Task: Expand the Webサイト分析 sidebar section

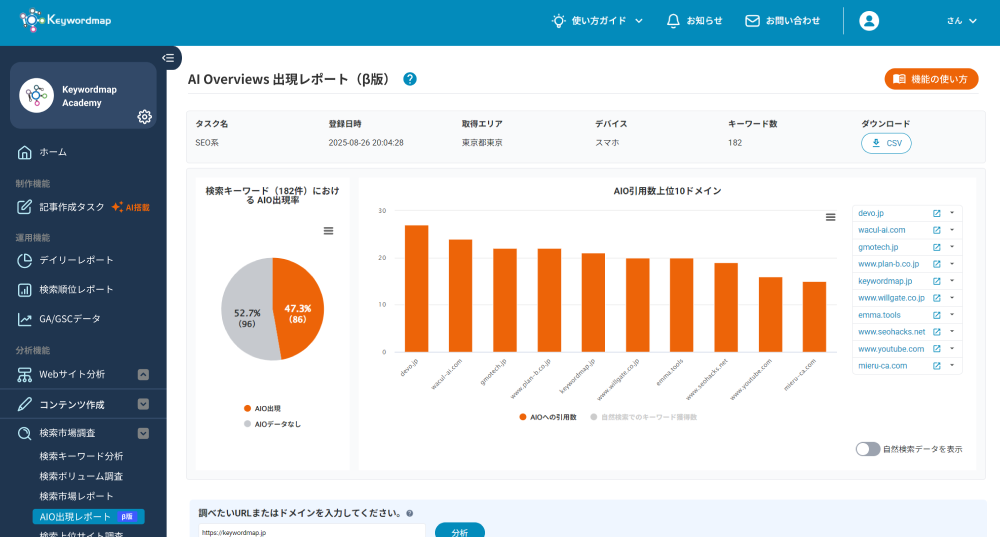Action: (143, 374)
